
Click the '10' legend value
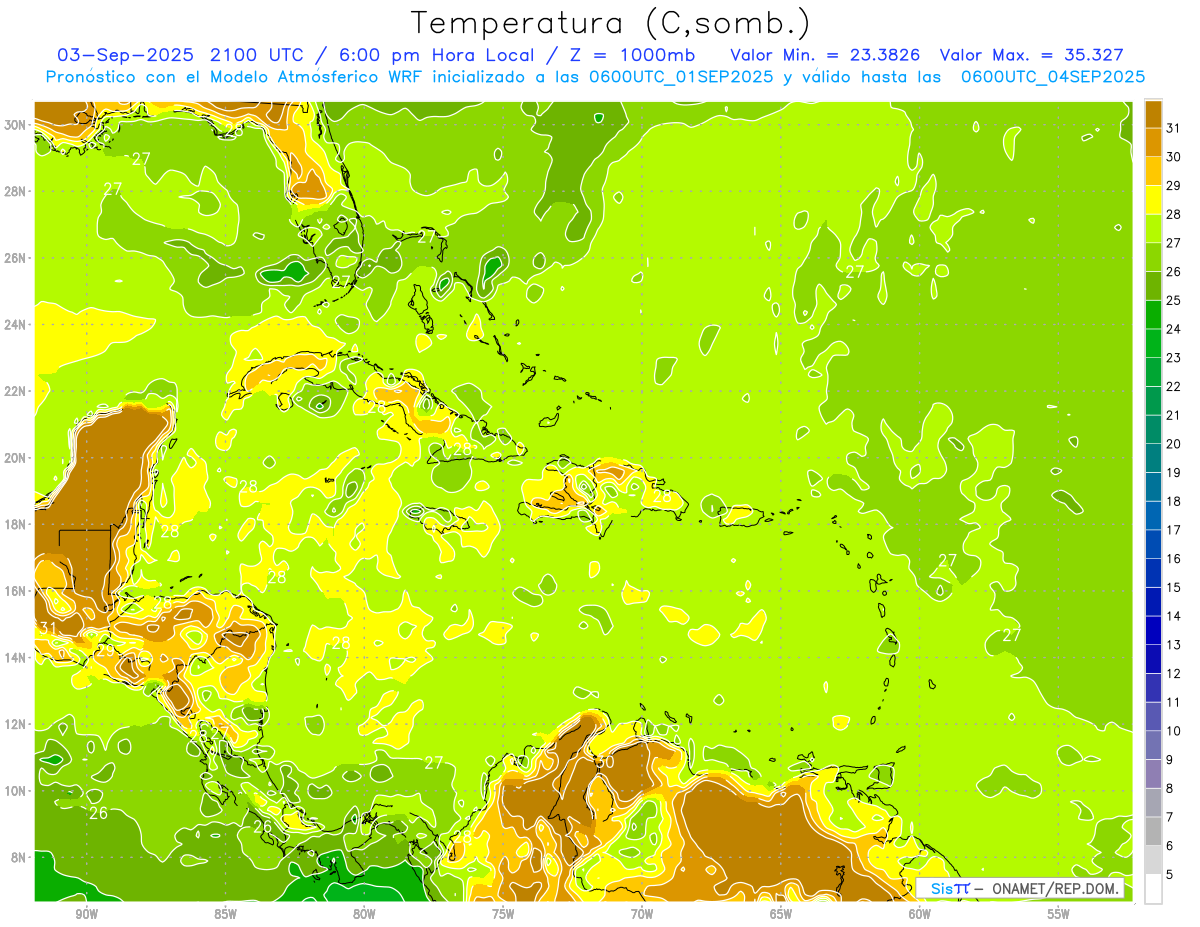tap(1174, 731)
